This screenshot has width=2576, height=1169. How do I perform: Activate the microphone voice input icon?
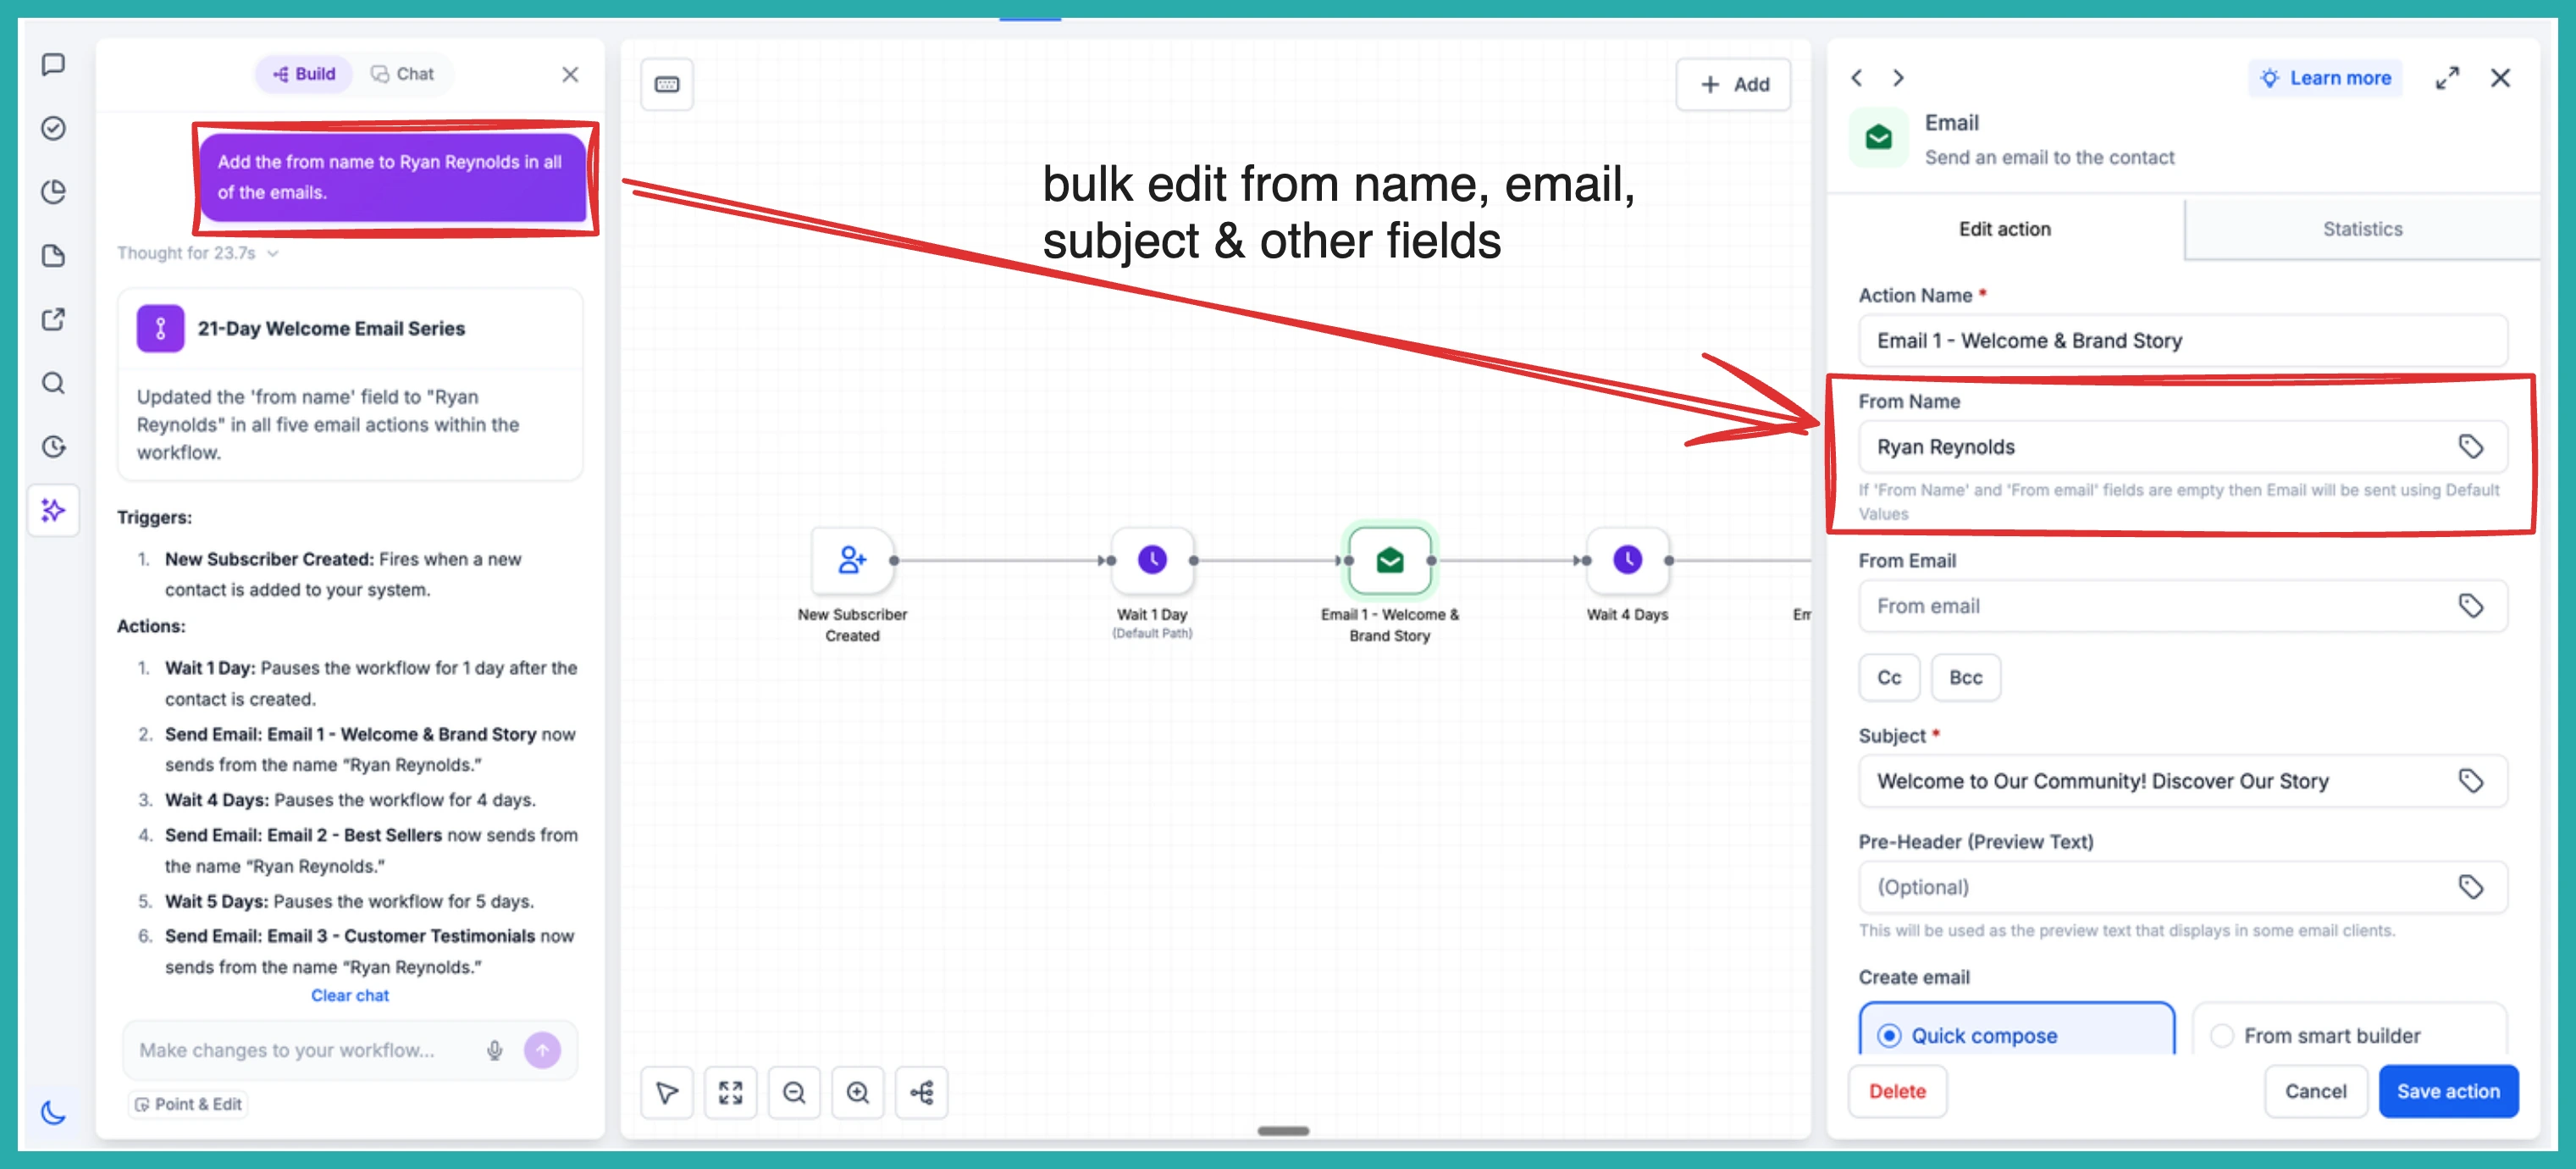(494, 1050)
